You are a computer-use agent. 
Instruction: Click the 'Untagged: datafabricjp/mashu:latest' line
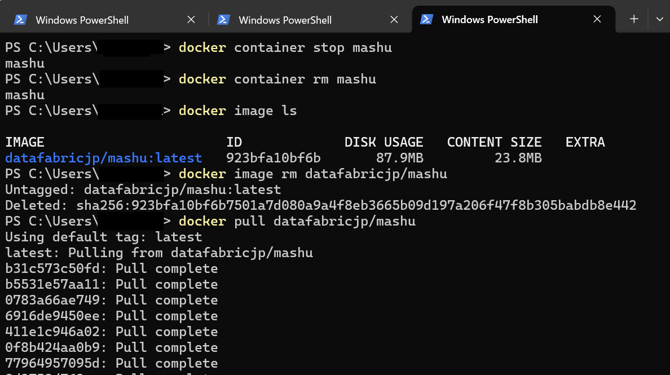click(x=143, y=190)
